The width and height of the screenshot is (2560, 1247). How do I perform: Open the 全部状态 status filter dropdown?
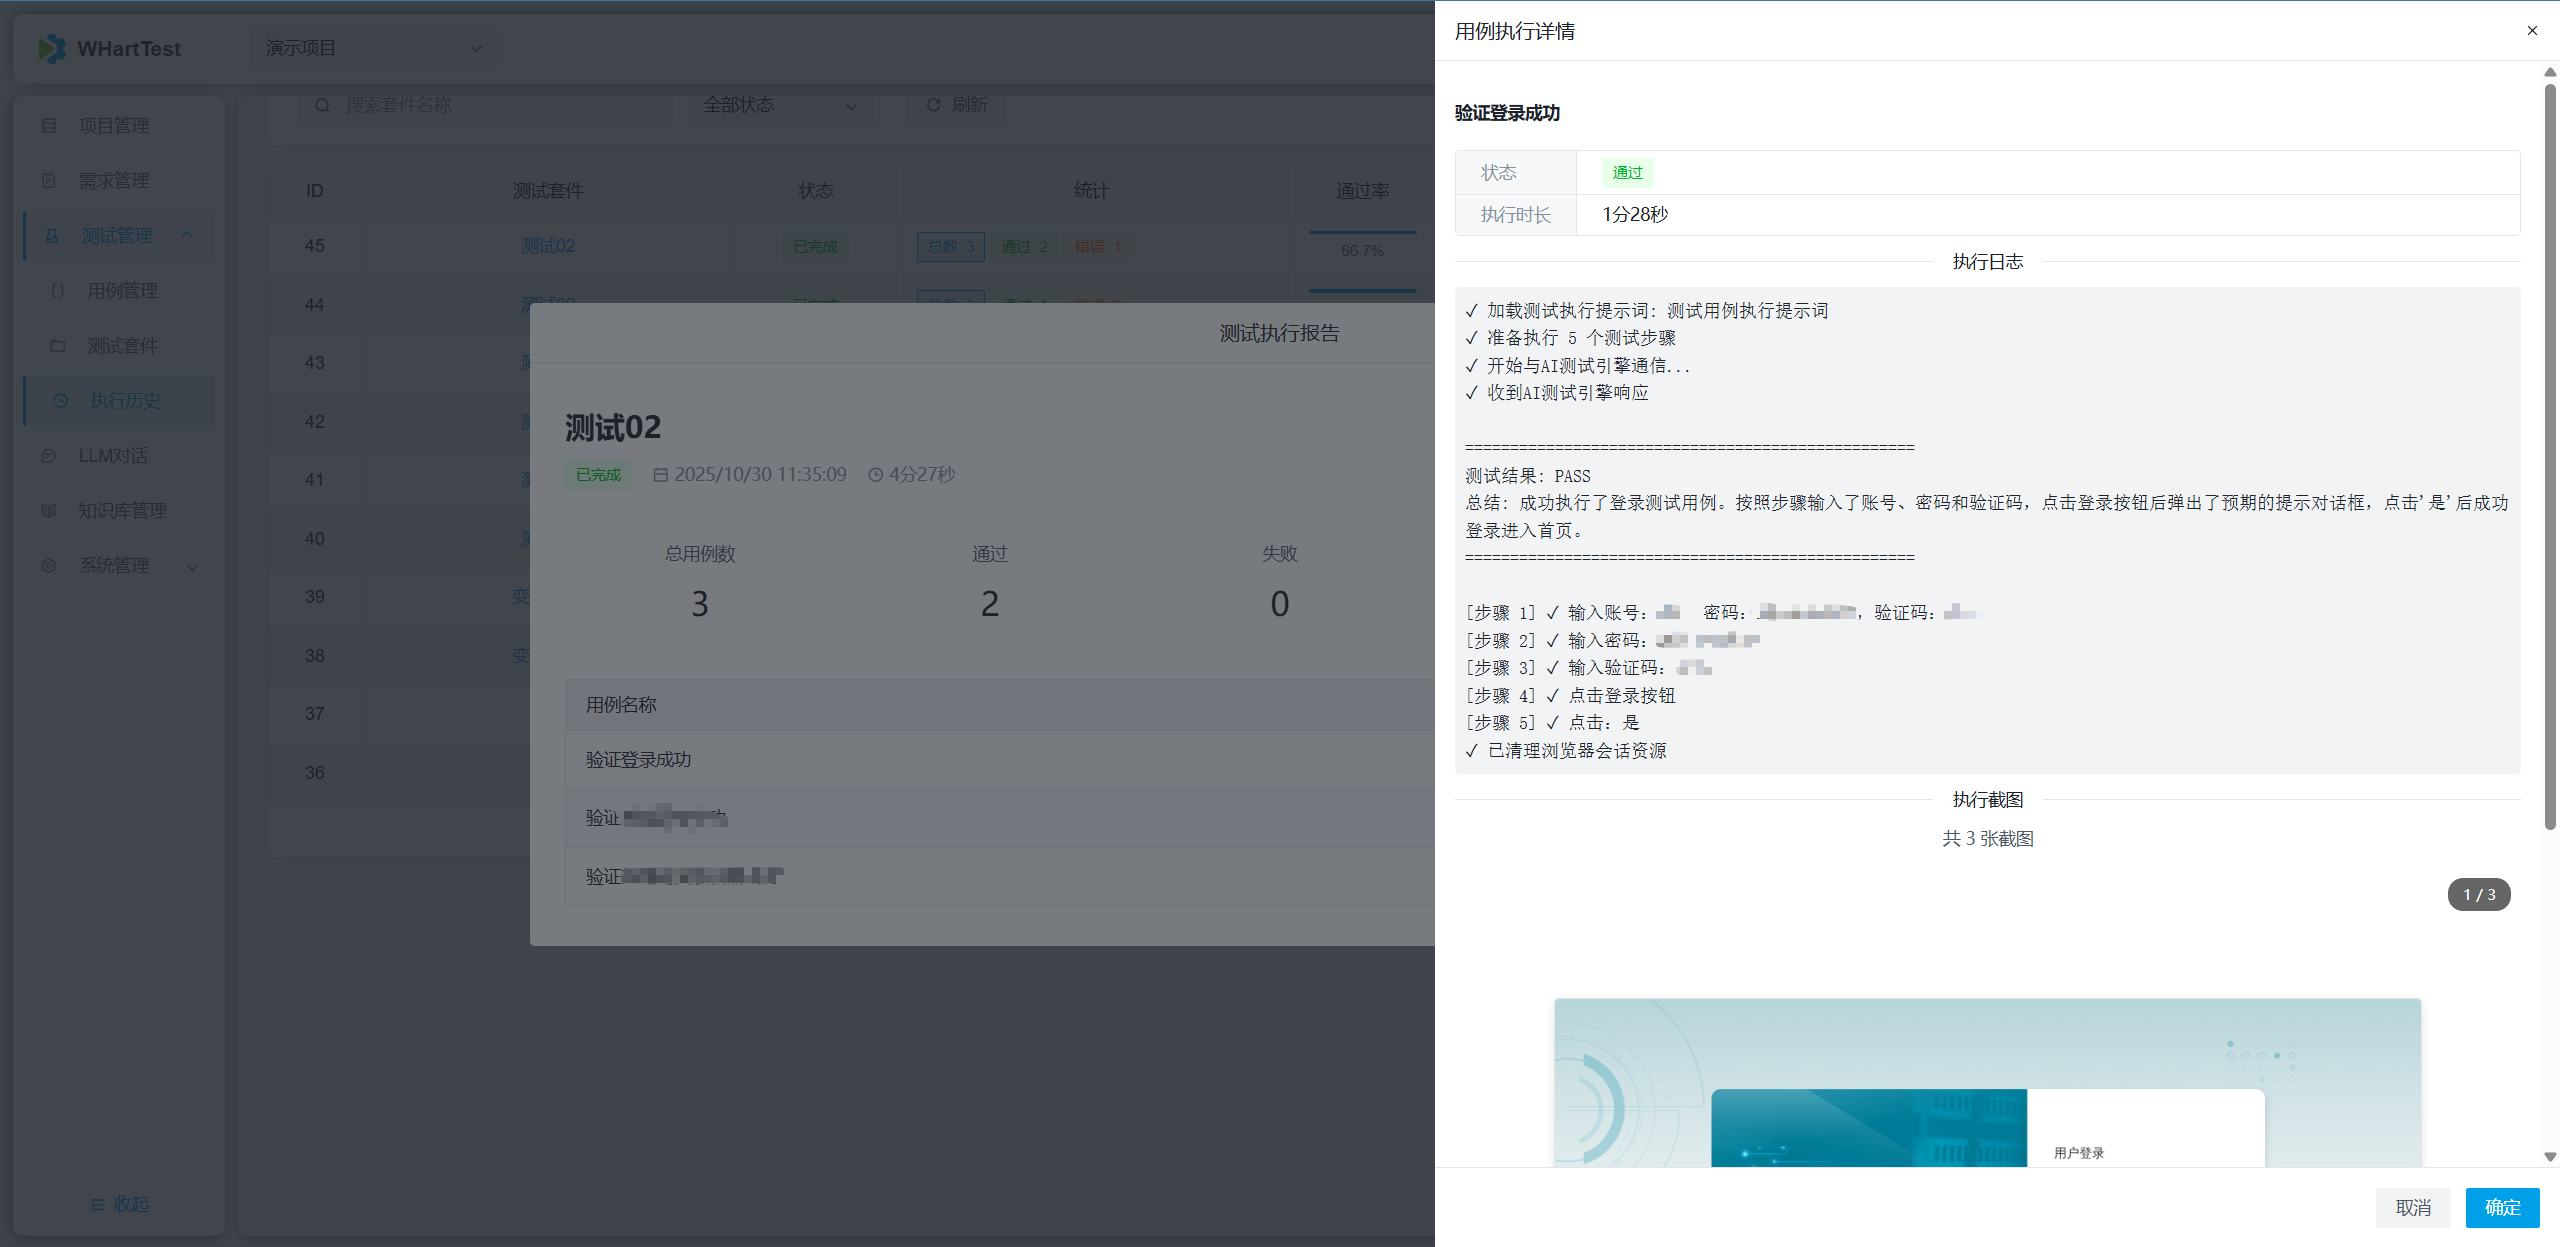click(780, 105)
